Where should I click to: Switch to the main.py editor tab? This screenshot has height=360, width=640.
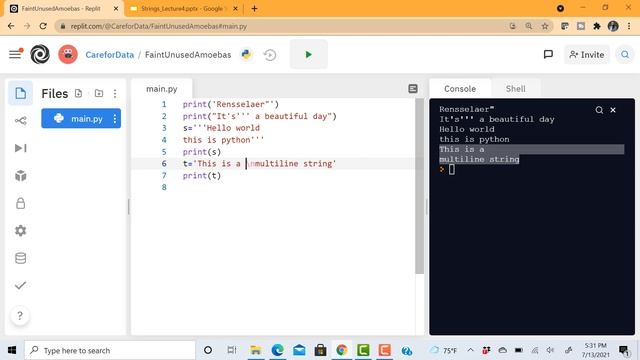(162, 89)
